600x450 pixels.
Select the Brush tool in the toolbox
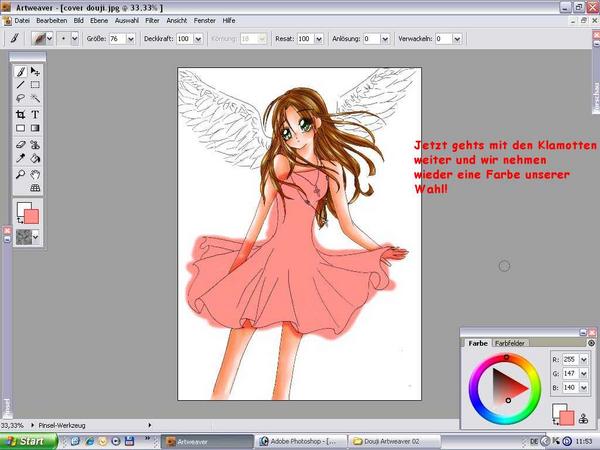(21, 72)
